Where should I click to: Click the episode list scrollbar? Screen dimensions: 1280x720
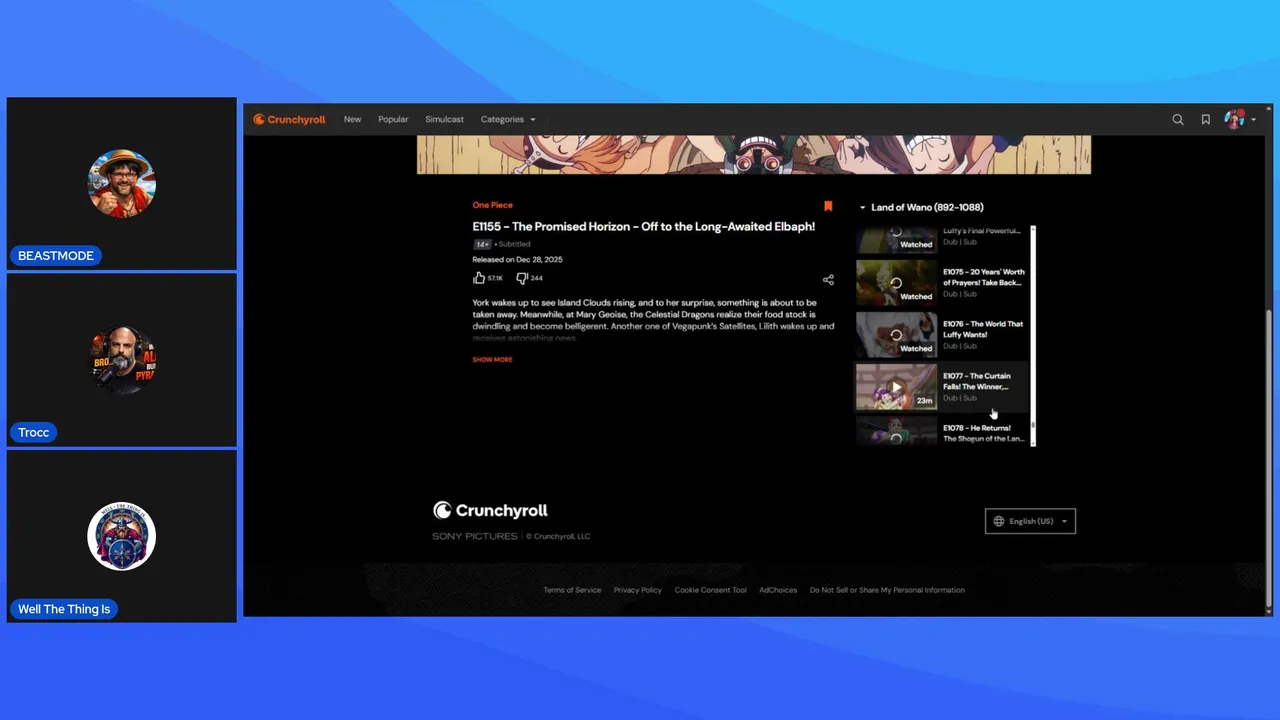(x=1033, y=335)
